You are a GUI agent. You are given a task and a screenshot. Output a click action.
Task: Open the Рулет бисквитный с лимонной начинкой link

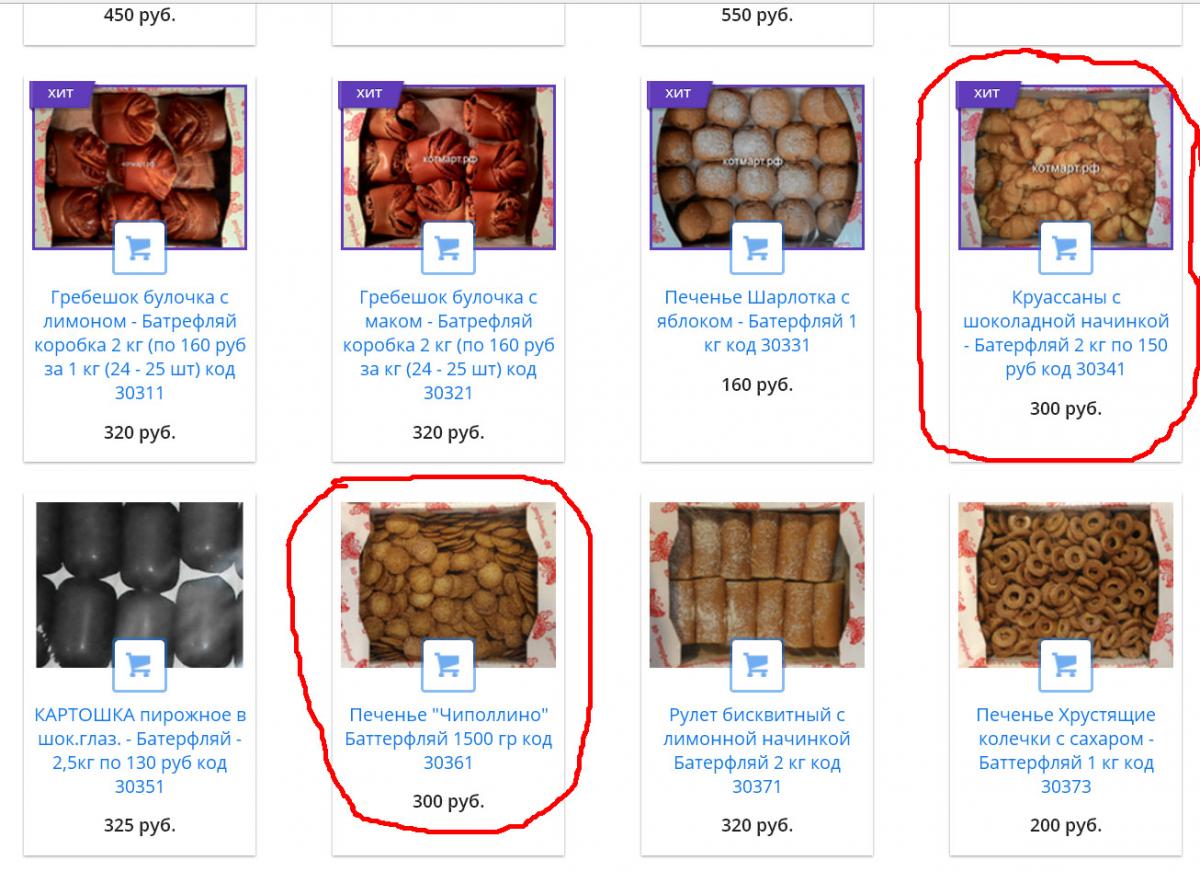757,750
